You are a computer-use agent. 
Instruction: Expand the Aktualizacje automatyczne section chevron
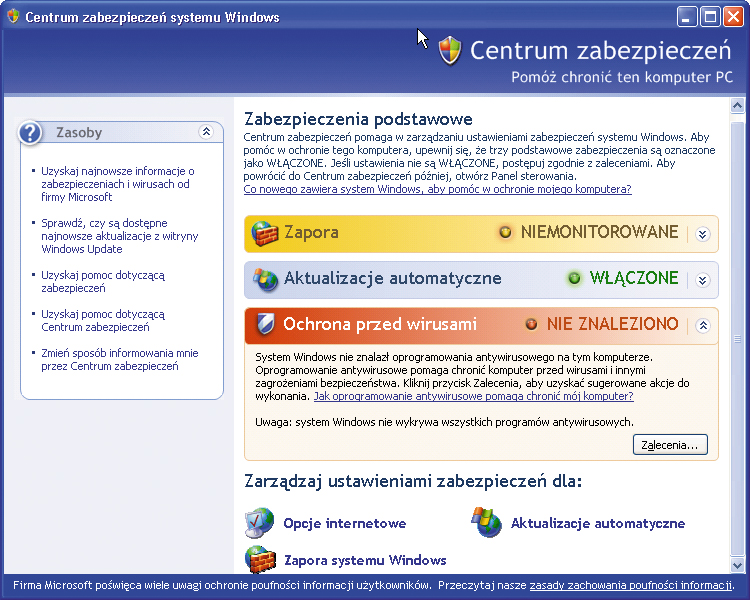tap(702, 280)
